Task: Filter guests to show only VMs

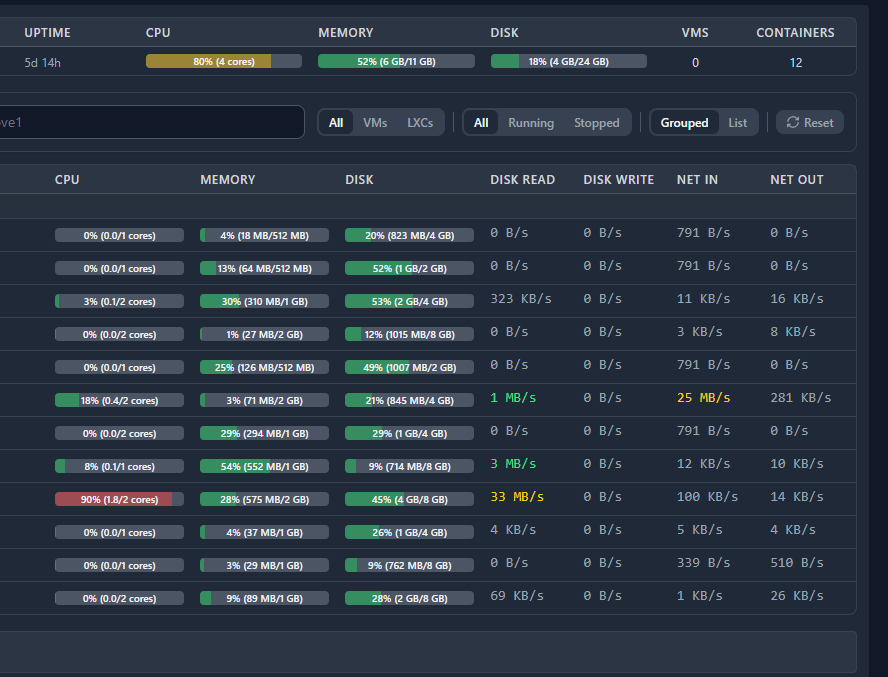Action: (x=375, y=122)
